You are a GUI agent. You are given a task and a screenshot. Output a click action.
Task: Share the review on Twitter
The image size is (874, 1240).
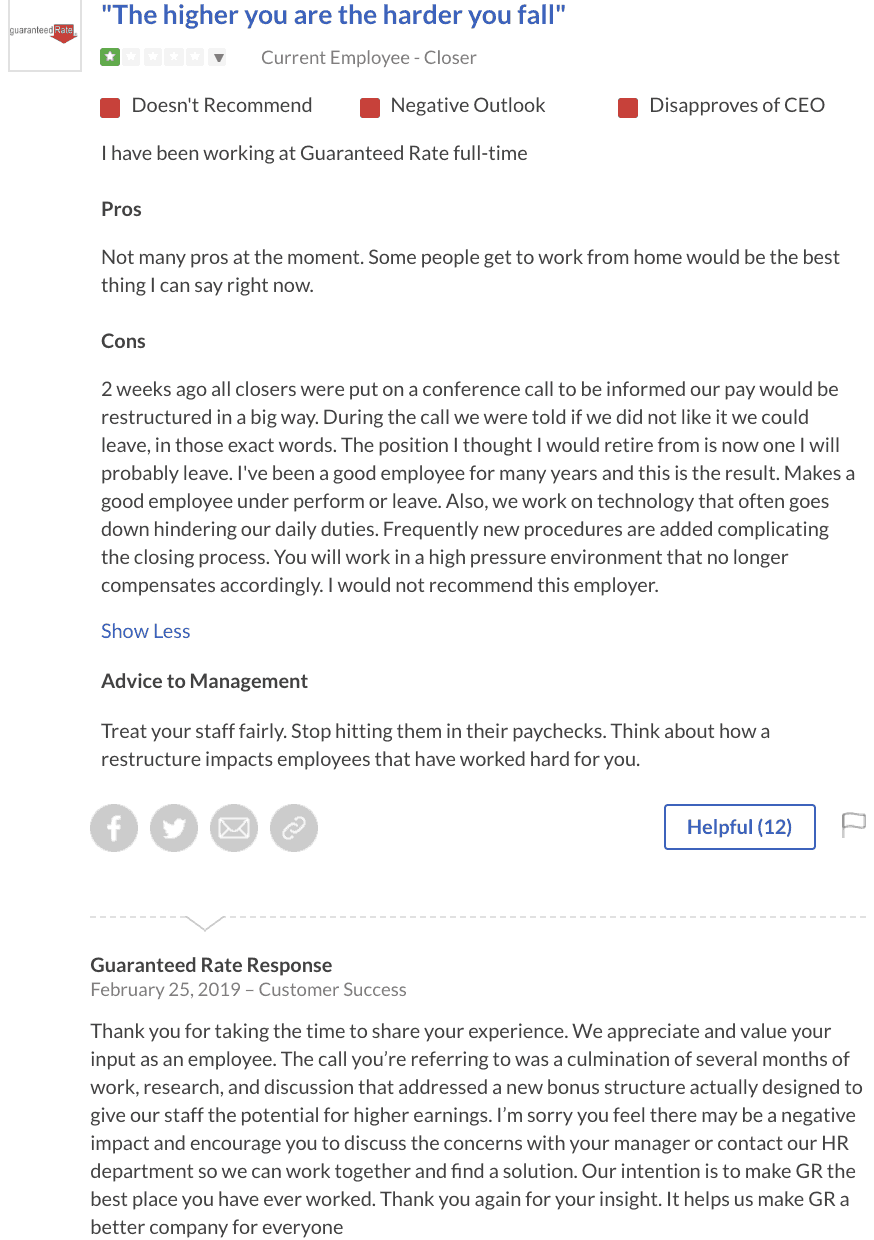[x=173, y=827]
